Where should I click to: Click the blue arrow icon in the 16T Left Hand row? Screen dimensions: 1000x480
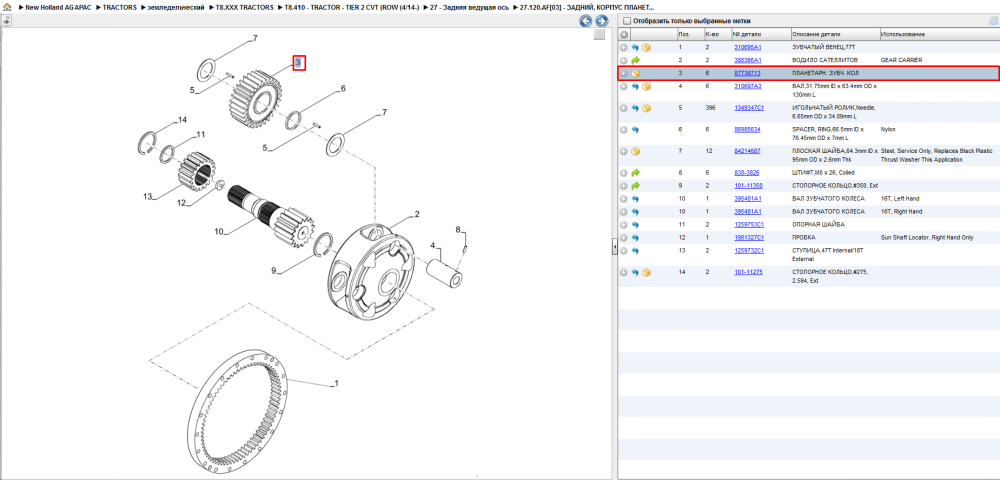click(635, 199)
